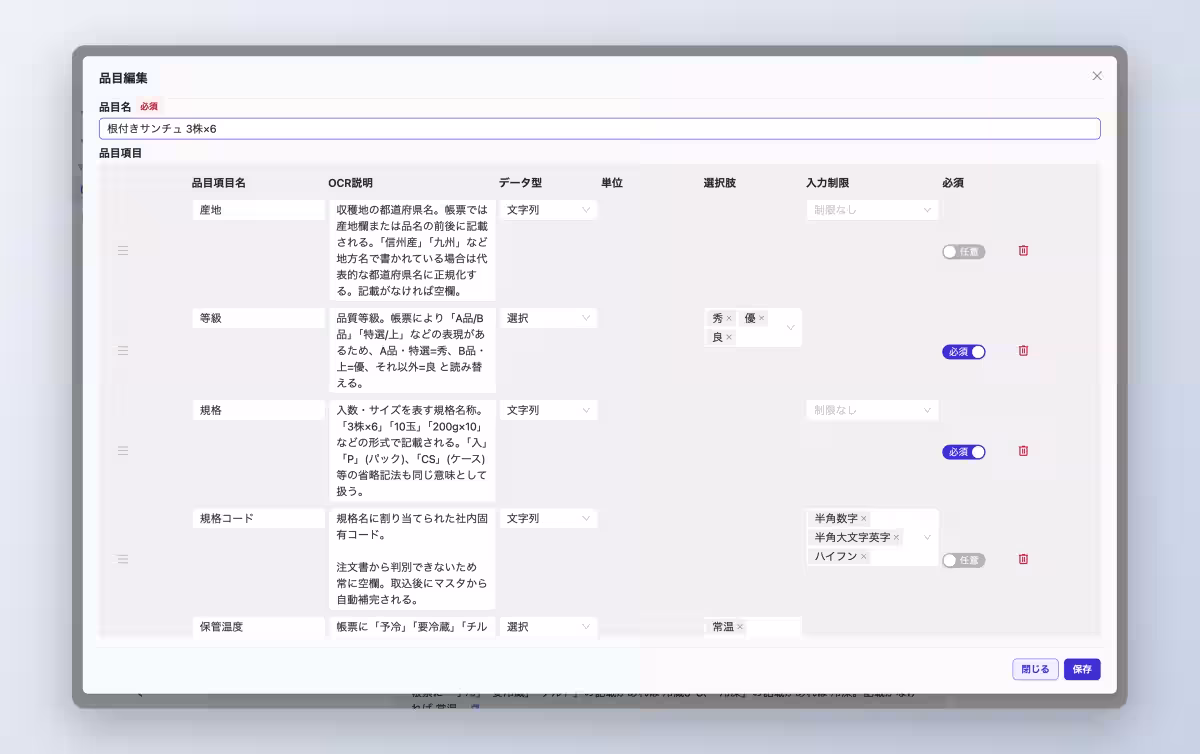1200x754 pixels.
Task: Click the データ型 column header
Action: pos(520,183)
